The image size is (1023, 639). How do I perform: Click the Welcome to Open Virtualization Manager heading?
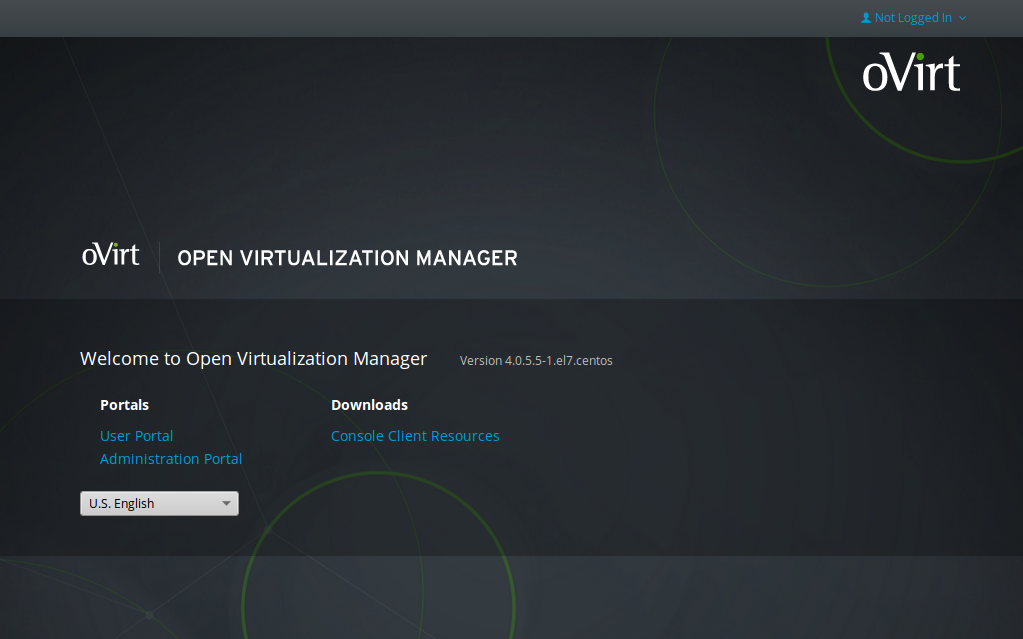(x=253, y=359)
